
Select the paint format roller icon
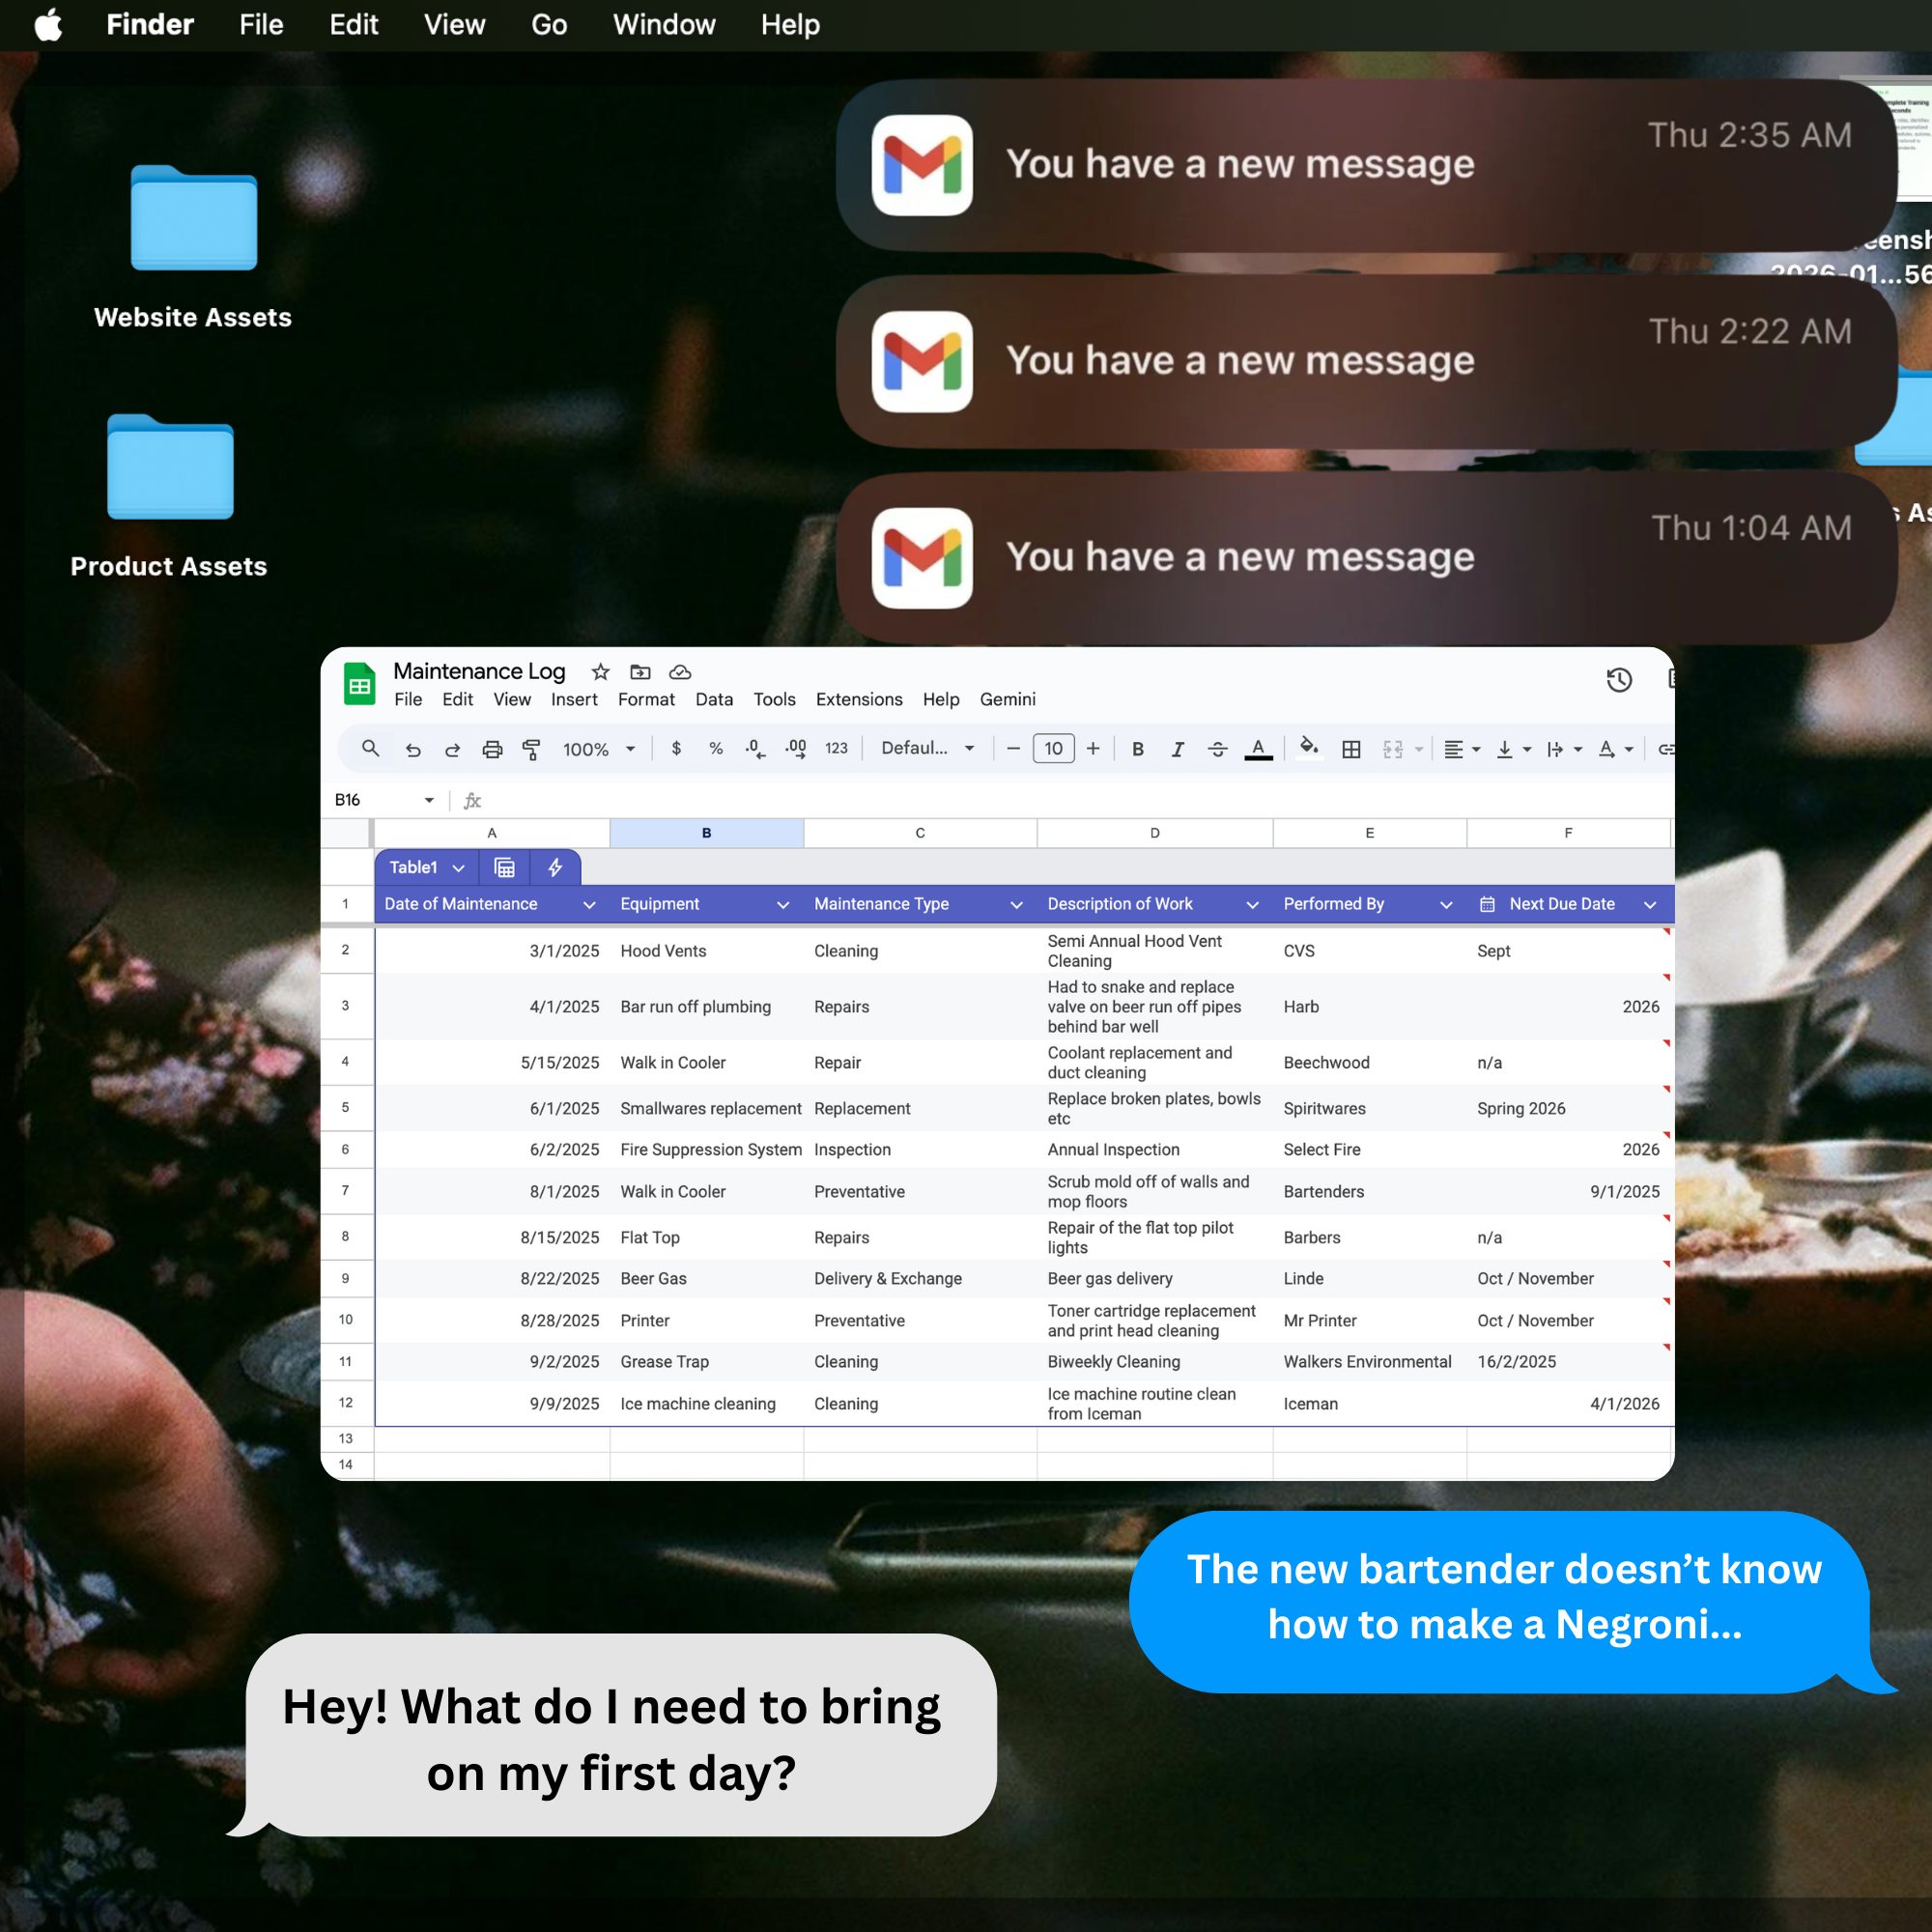531,749
